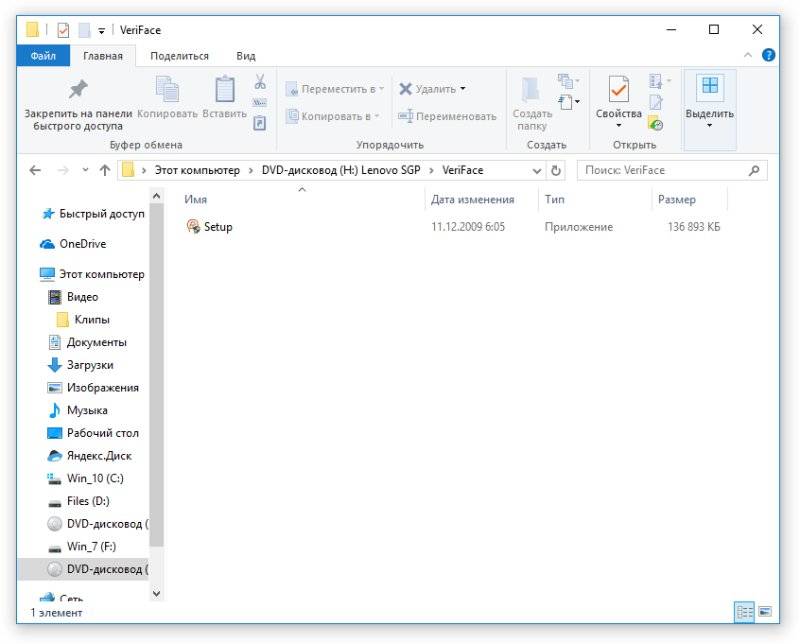This screenshot has width=800, height=644.
Task: Switch to large icons view
Action: point(764,611)
